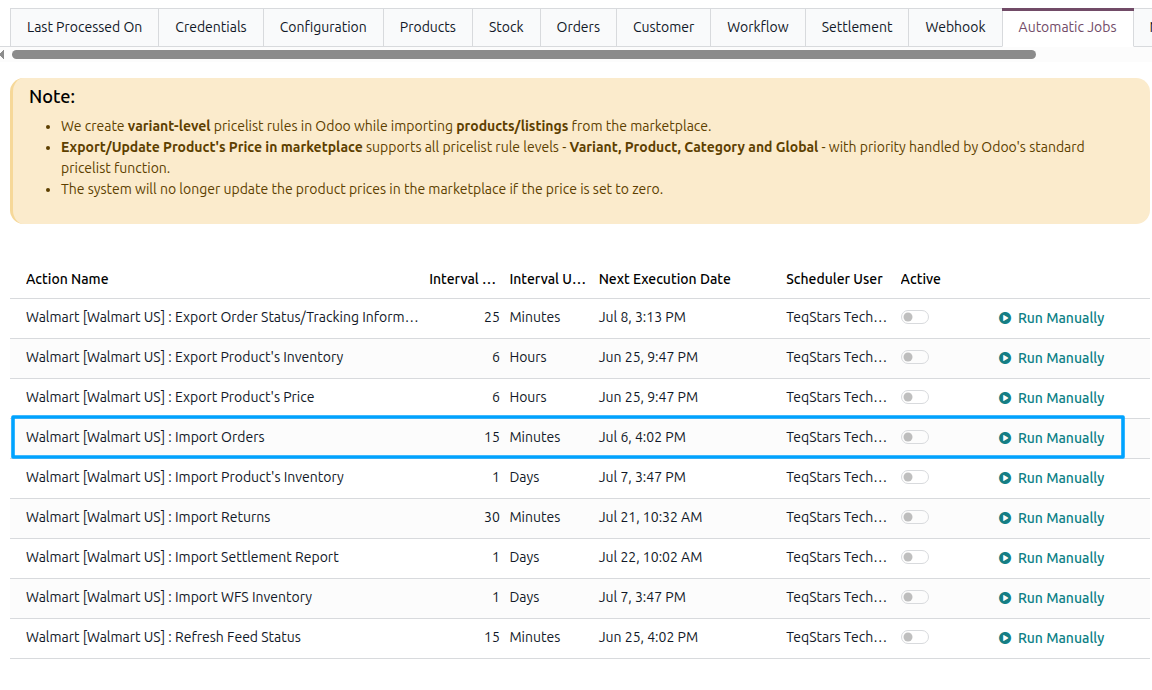Run Manually the Import Product's Inventory job
The height and width of the screenshot is (690, 1152).
[1051, 478]
